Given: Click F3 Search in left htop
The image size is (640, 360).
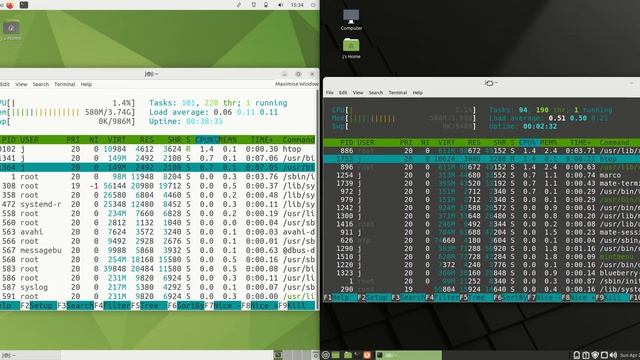Looking at the screenshot, I should click(76, 305).
